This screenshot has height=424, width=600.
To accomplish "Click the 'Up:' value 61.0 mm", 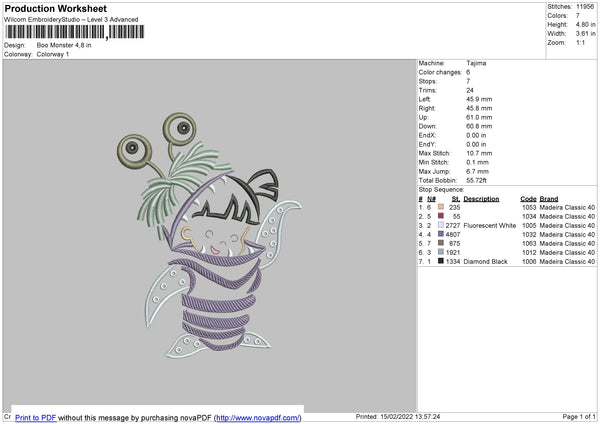I will point(479,117).
